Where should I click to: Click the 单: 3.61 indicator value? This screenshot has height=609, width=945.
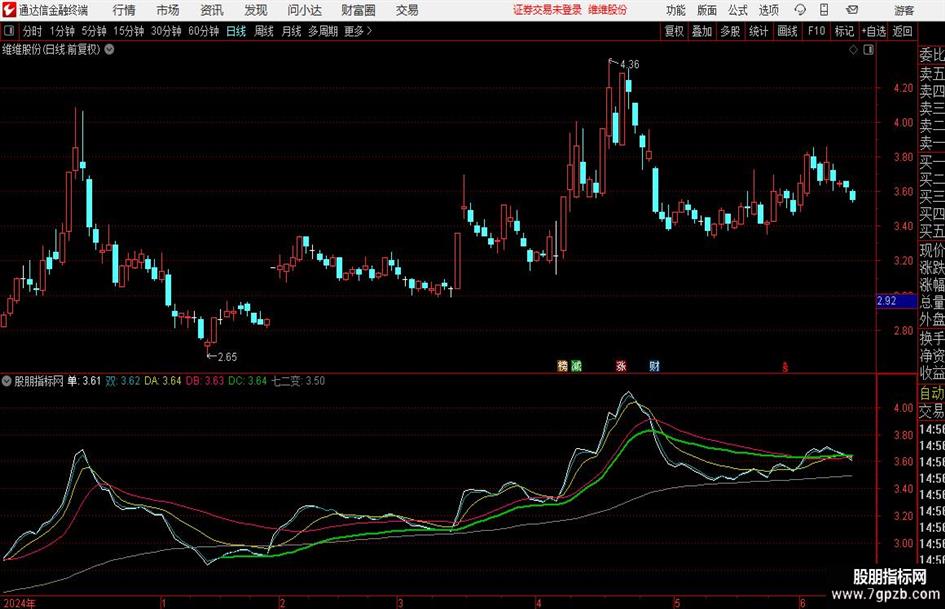click(84, 380)
